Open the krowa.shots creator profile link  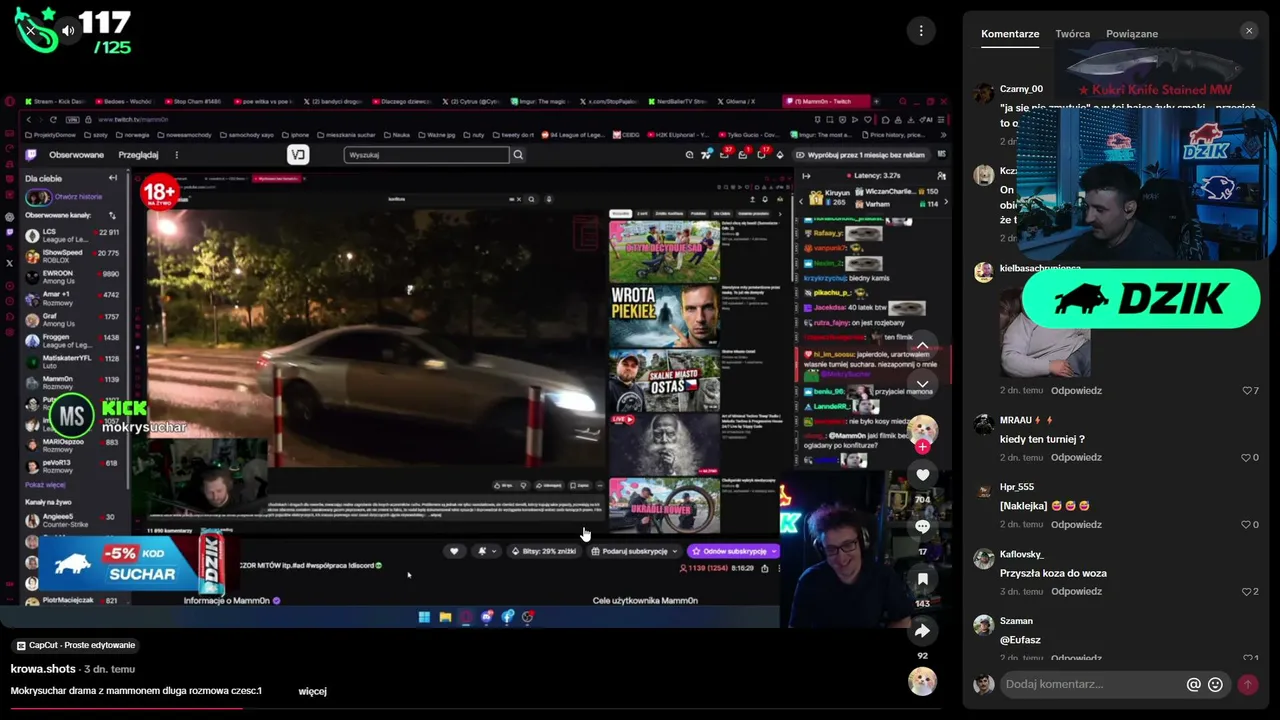click(43, 669)
